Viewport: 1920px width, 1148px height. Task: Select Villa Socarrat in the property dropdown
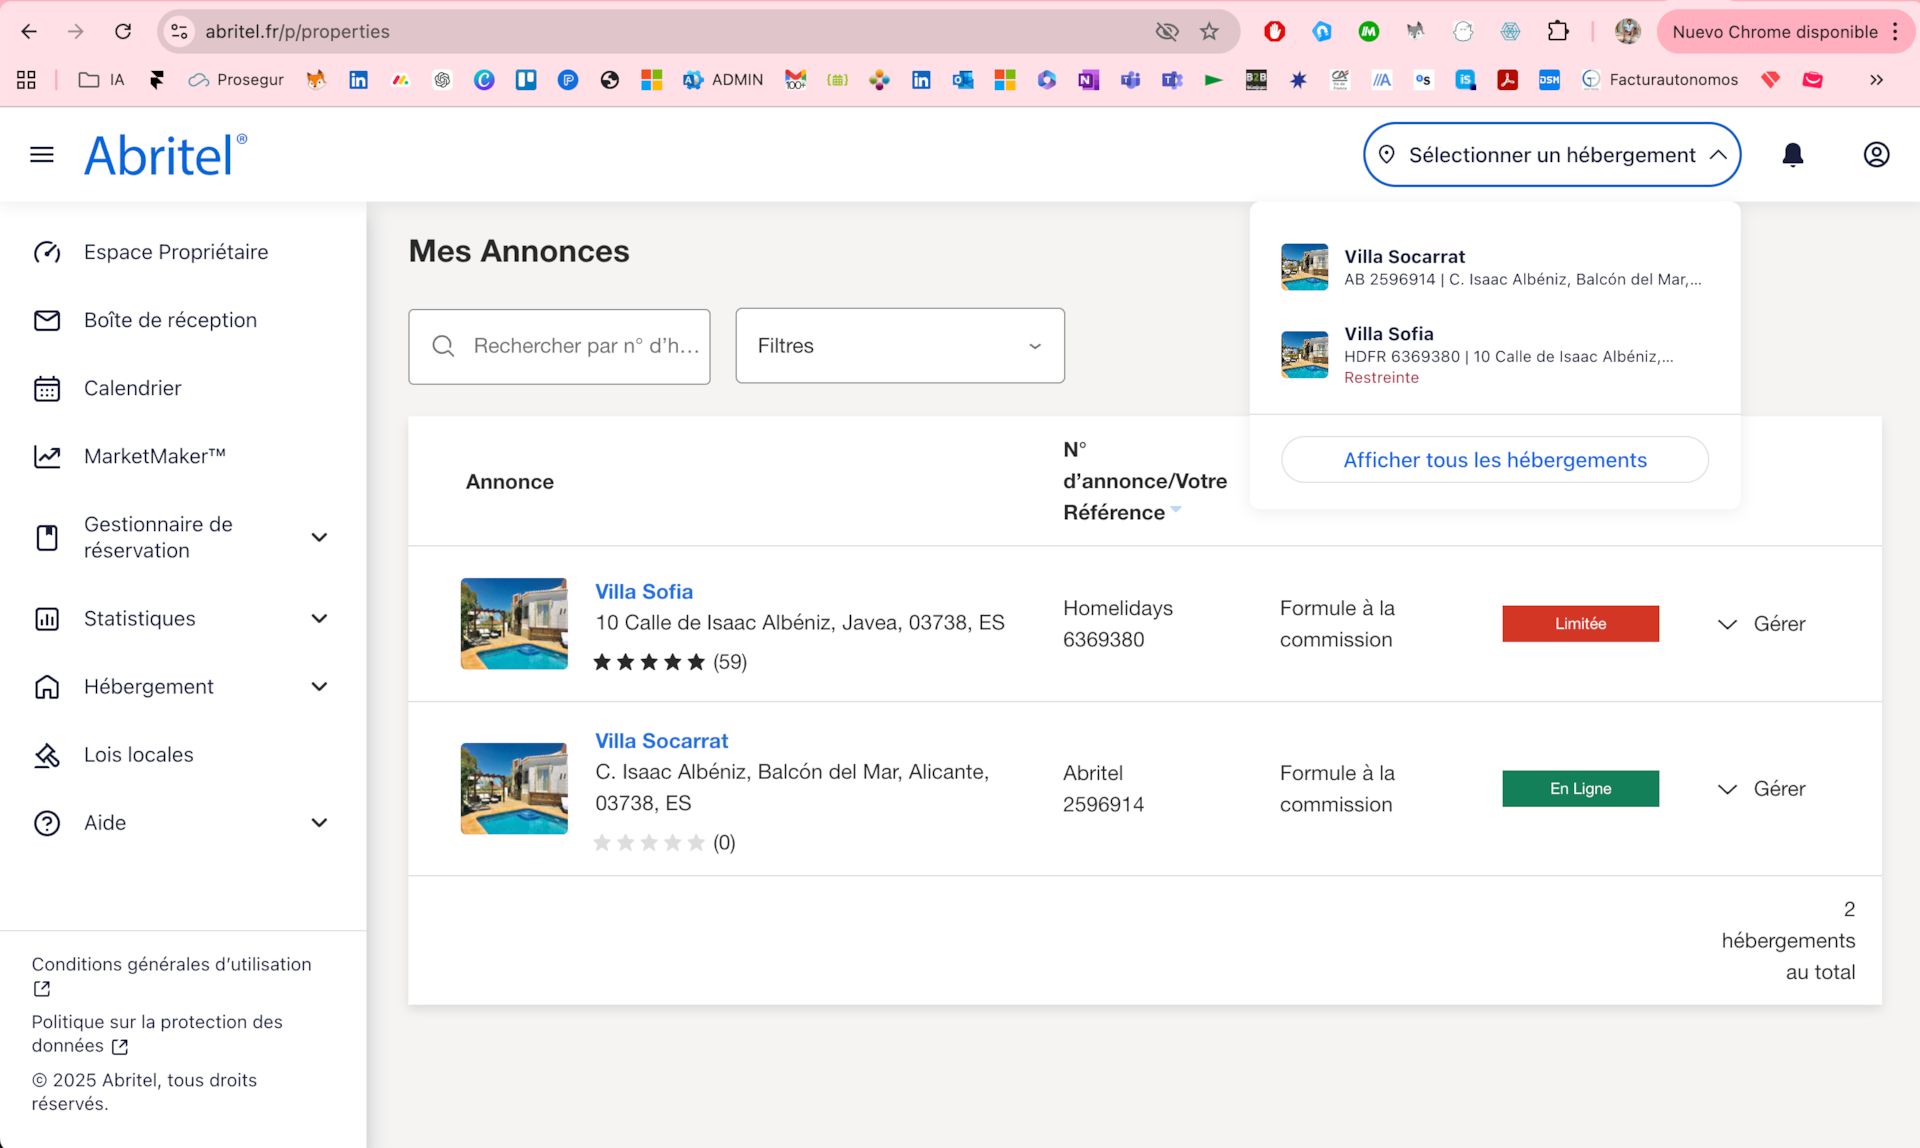pyautogui.click(x=1494, y=268)
